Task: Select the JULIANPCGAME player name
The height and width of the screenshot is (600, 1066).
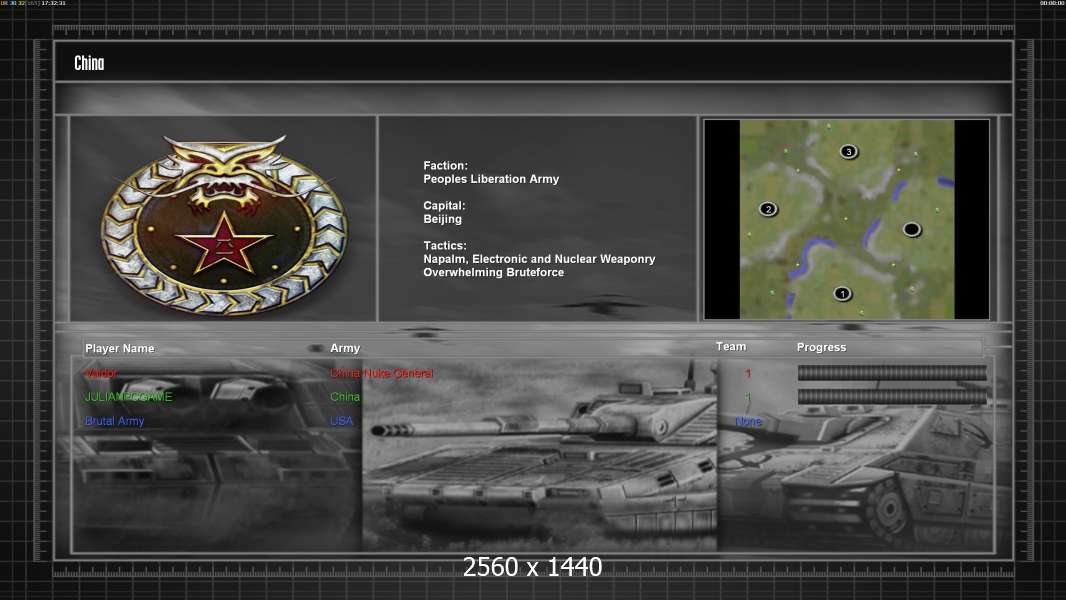Action: pyautogui.click(x=128, y=397)
